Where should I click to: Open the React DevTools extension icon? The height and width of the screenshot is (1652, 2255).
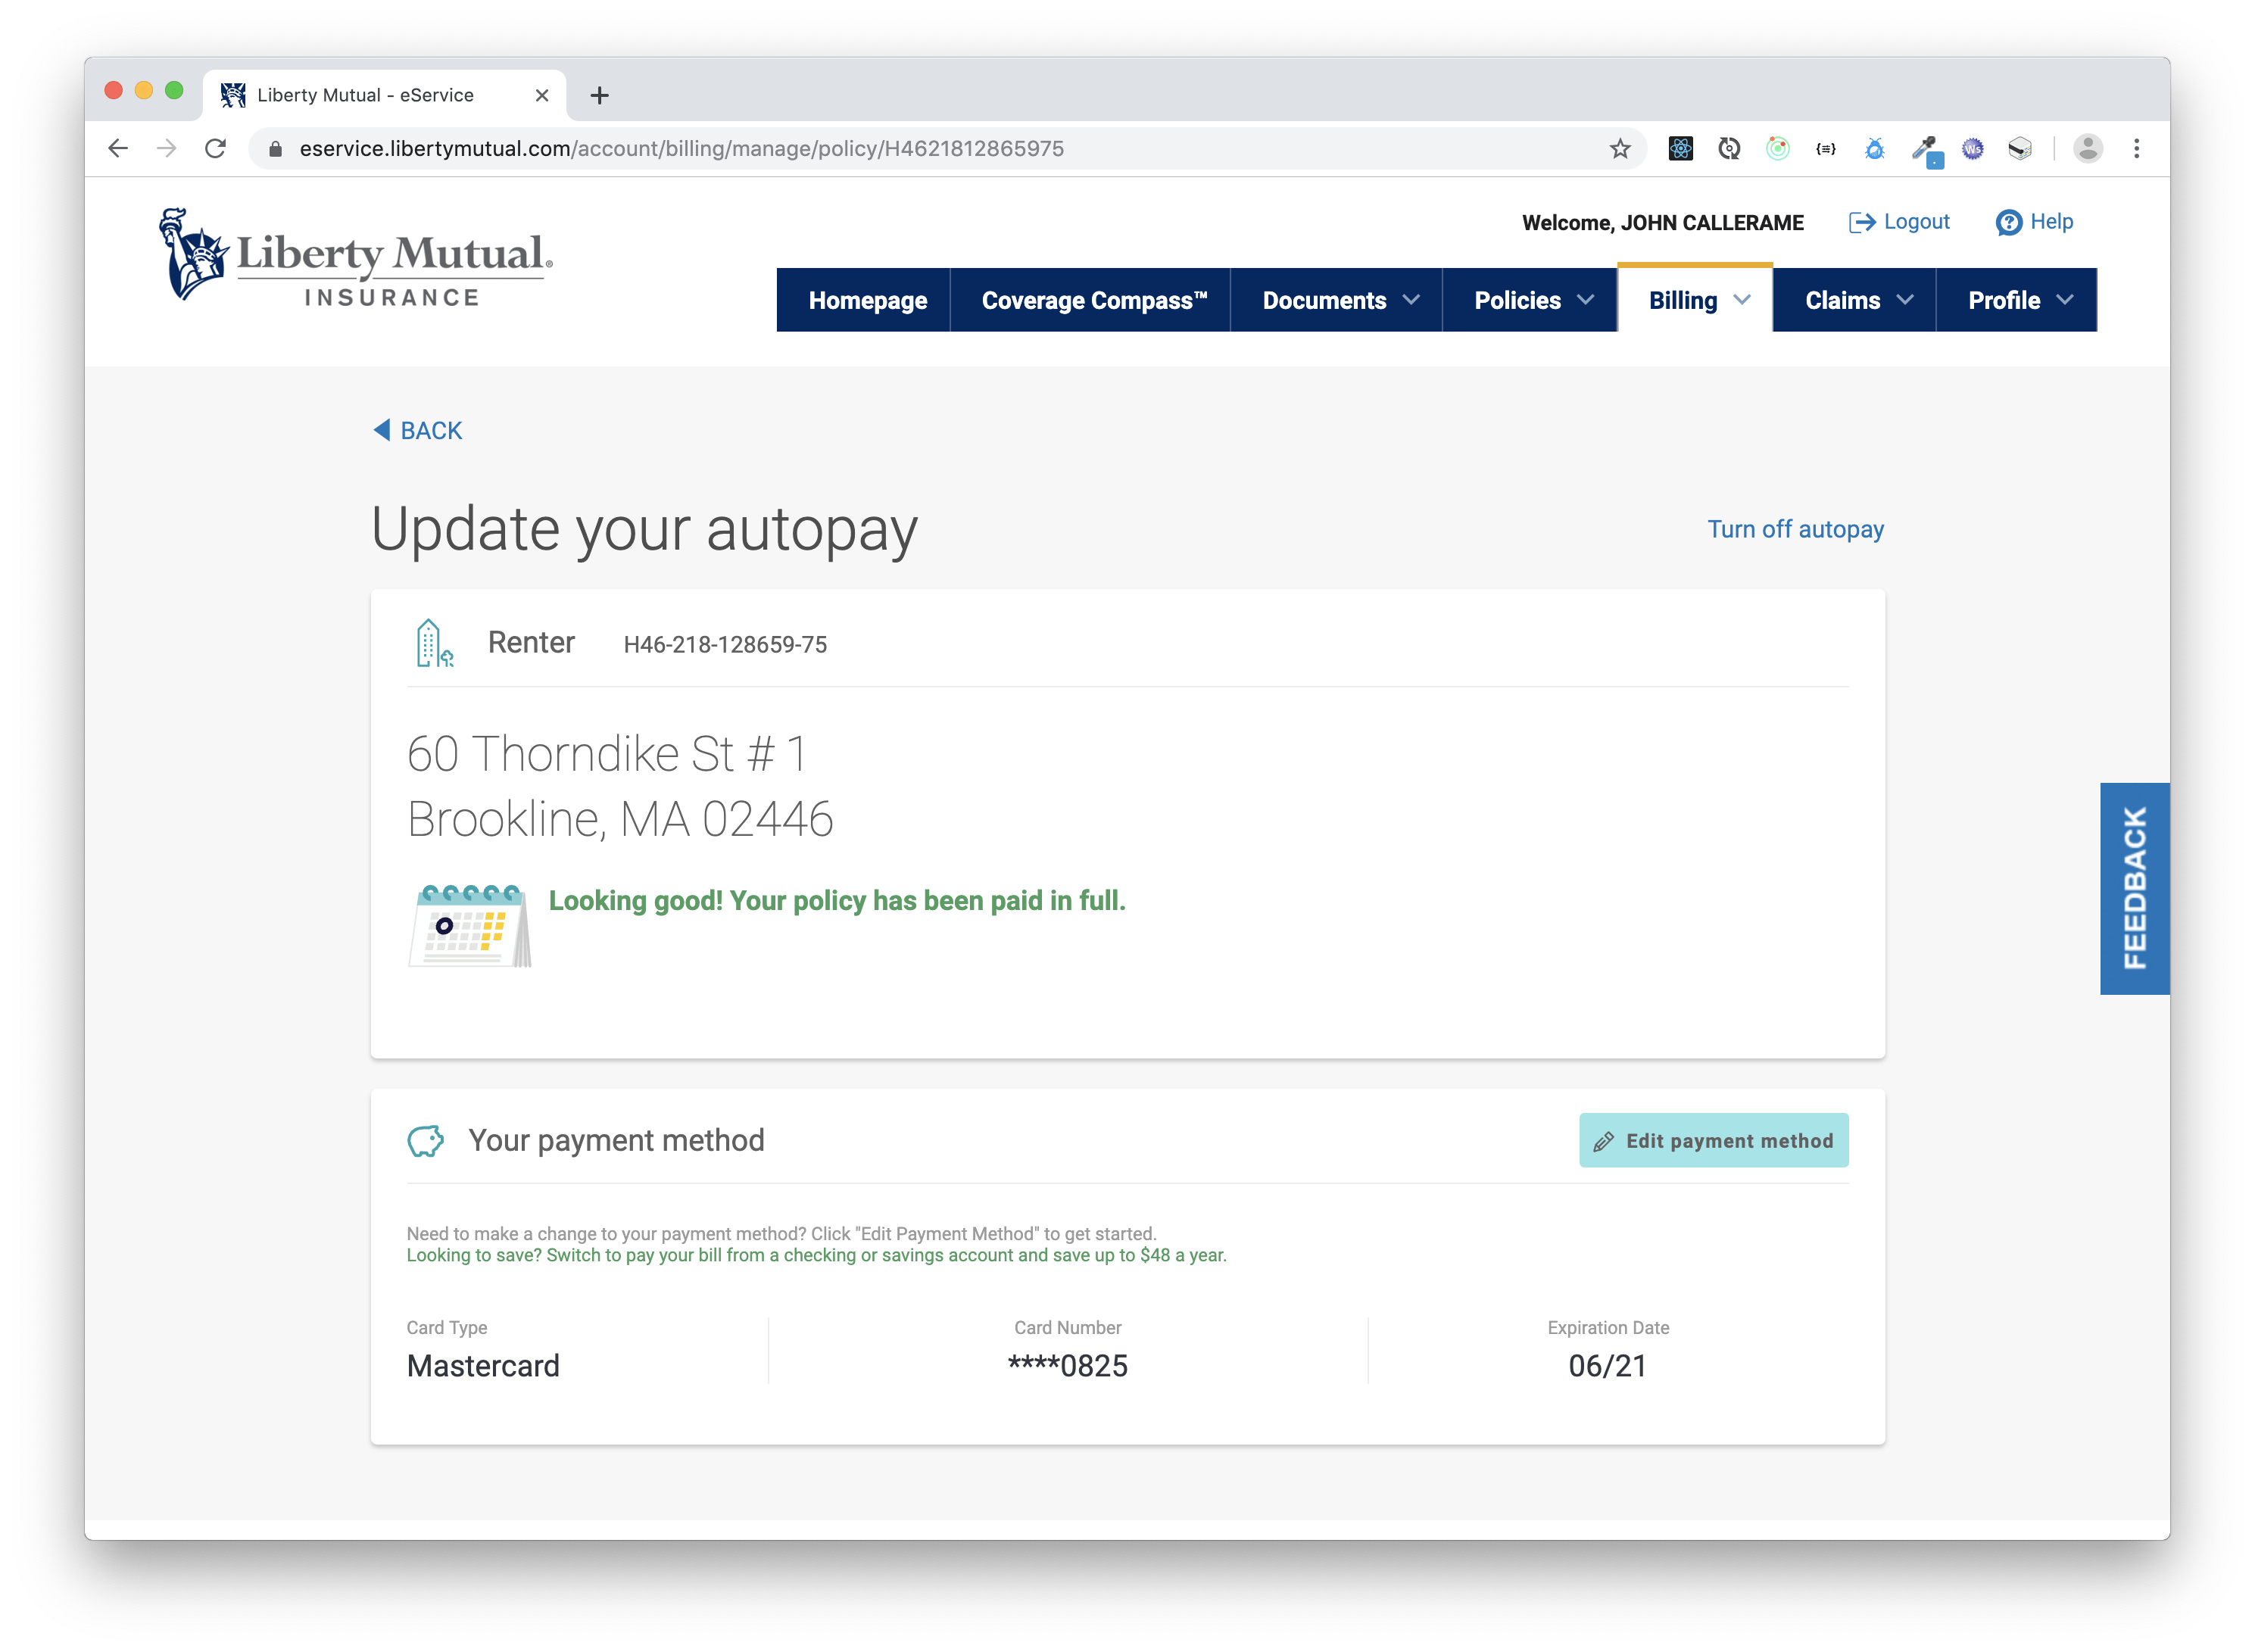tap(1680, 148)
